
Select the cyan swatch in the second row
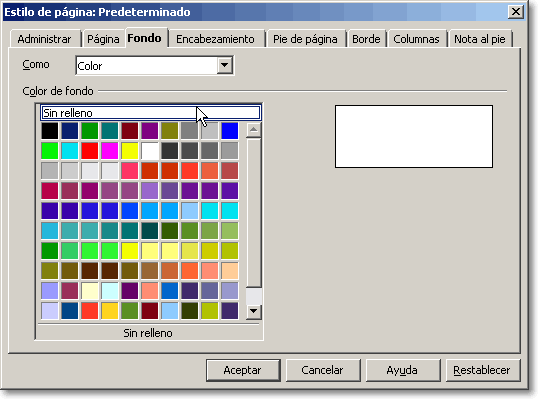point(70,151)
